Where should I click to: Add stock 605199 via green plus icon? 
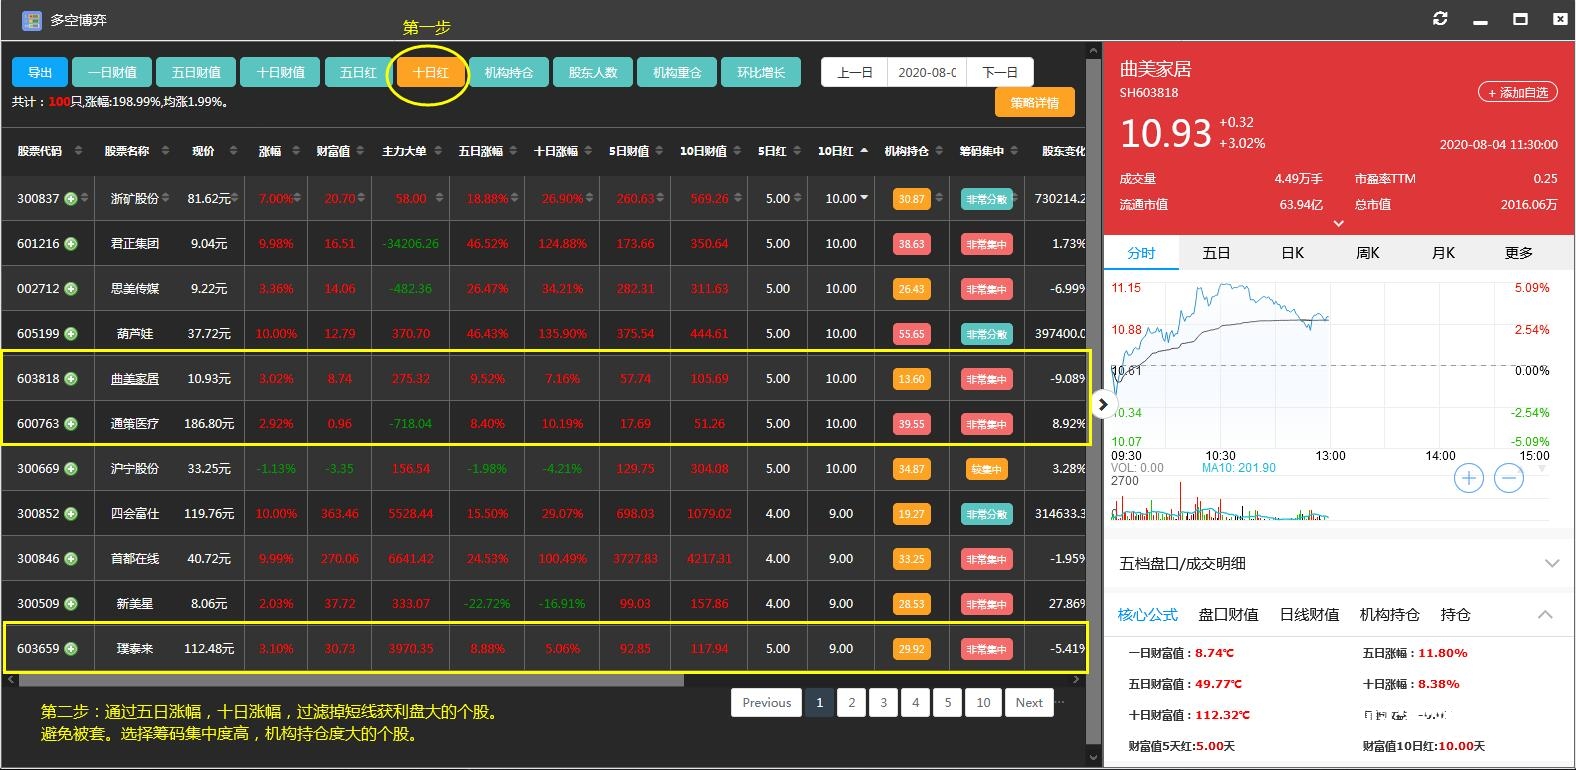(x=71, y=334)
